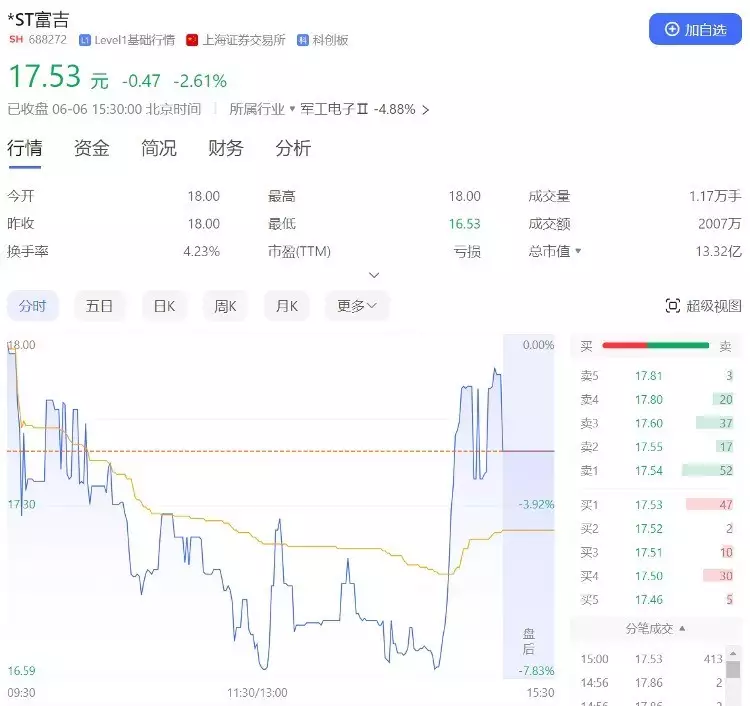The image size is (750, 706).
Task: Click the 科创板 badge icon
Action: point(302,40)
